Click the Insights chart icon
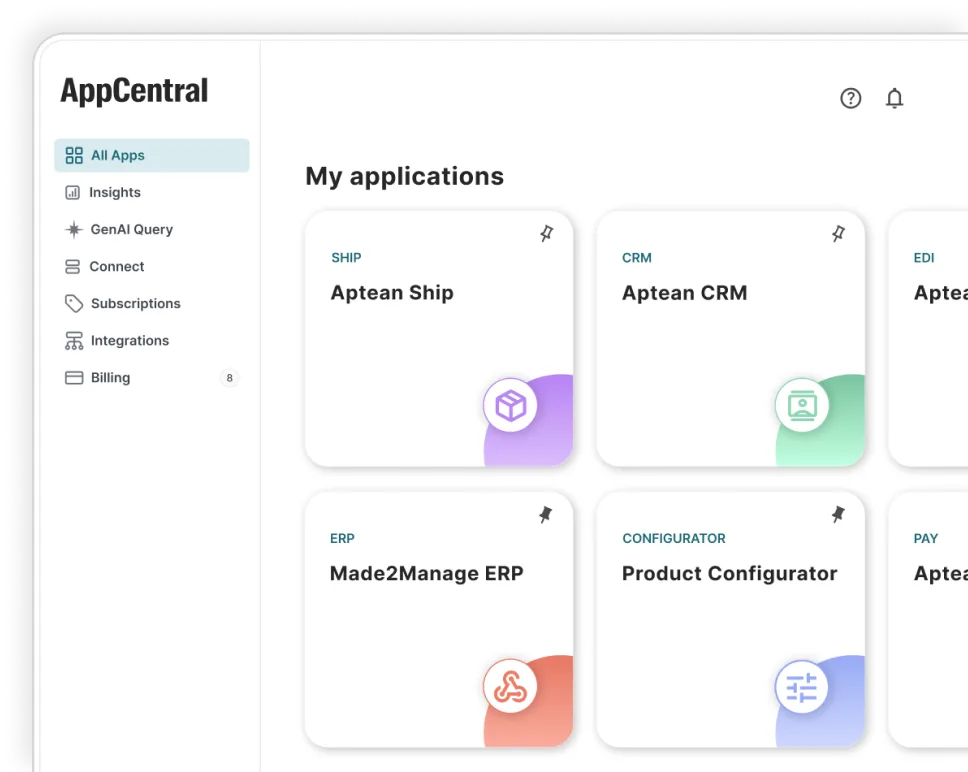968x772 pixels. coord(72,193)
